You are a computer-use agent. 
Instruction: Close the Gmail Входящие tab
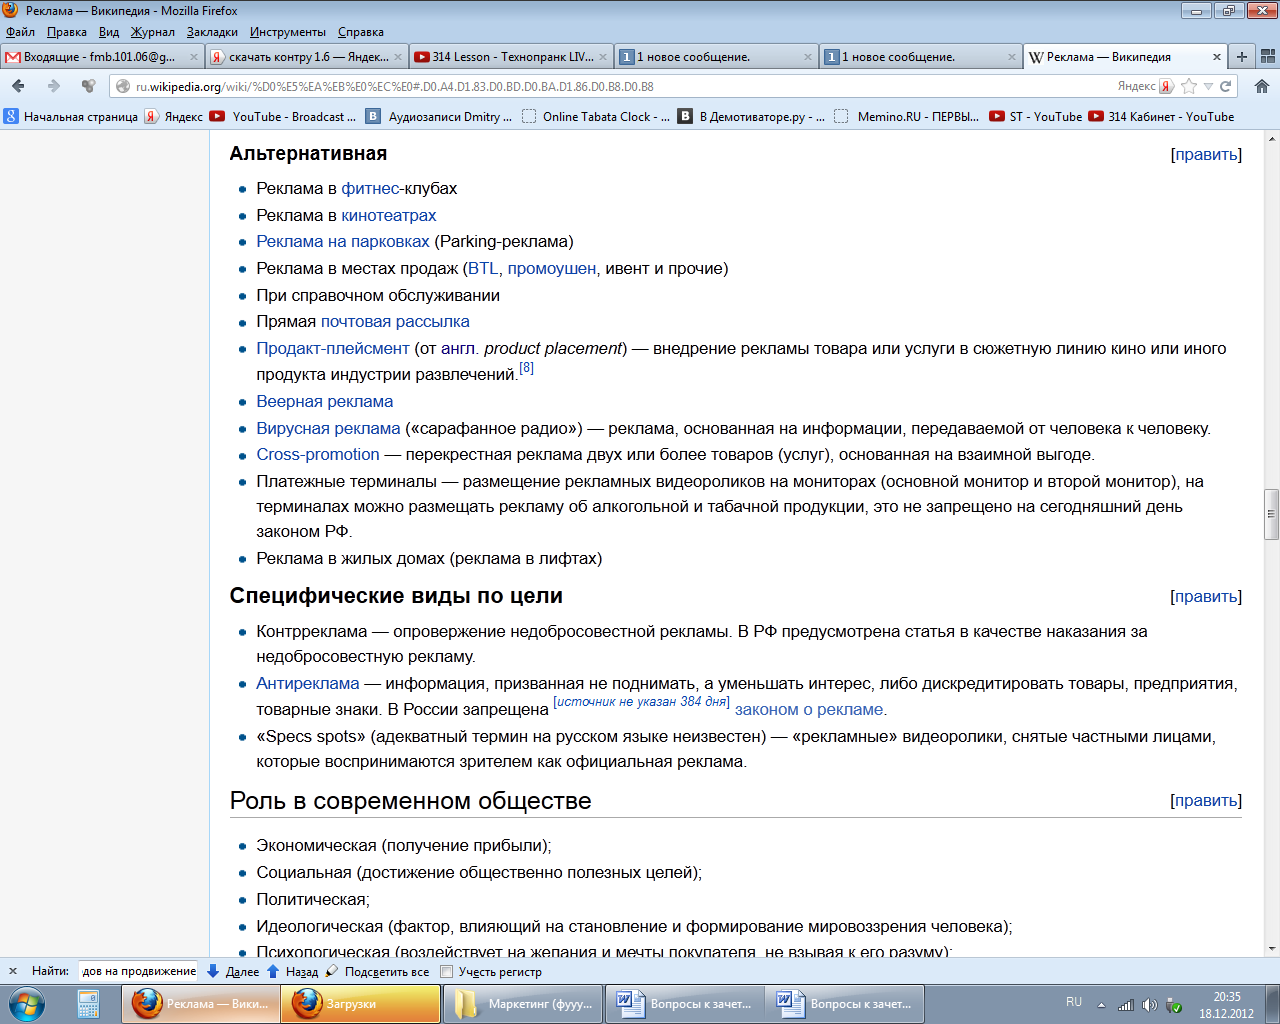point(194,57)
